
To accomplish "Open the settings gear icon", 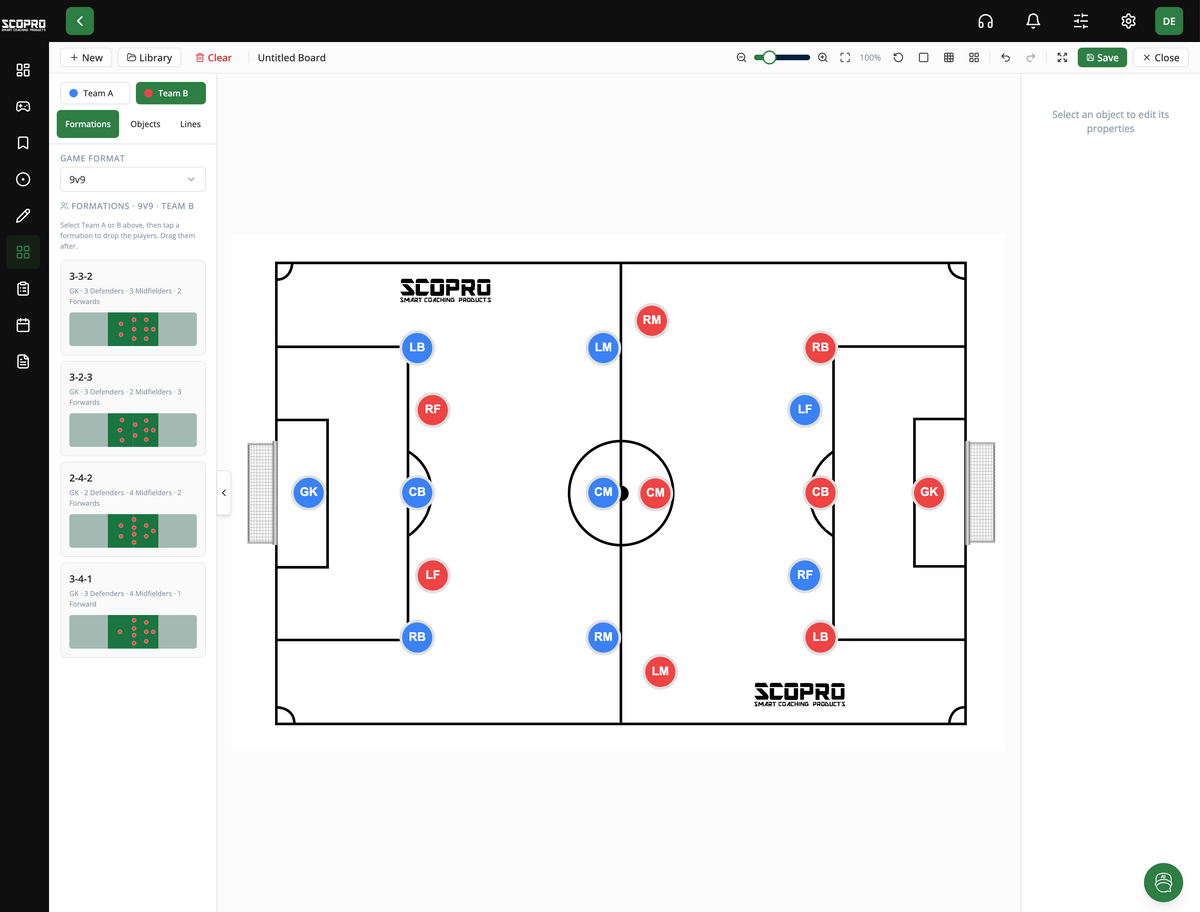I will coord(1129,21).
